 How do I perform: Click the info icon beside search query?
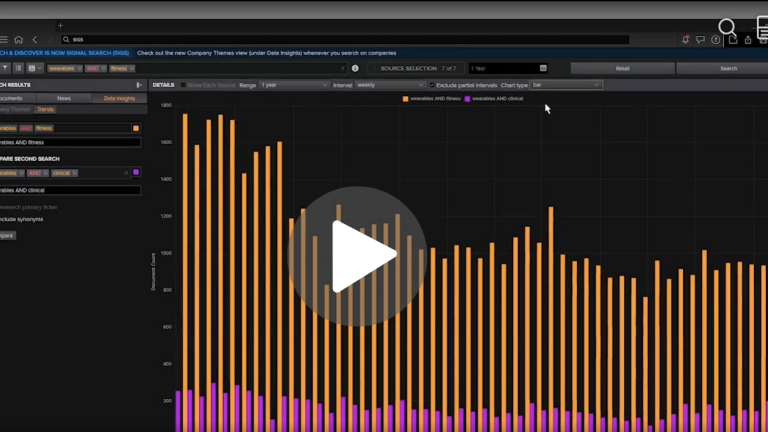click(x=355, y=68)
